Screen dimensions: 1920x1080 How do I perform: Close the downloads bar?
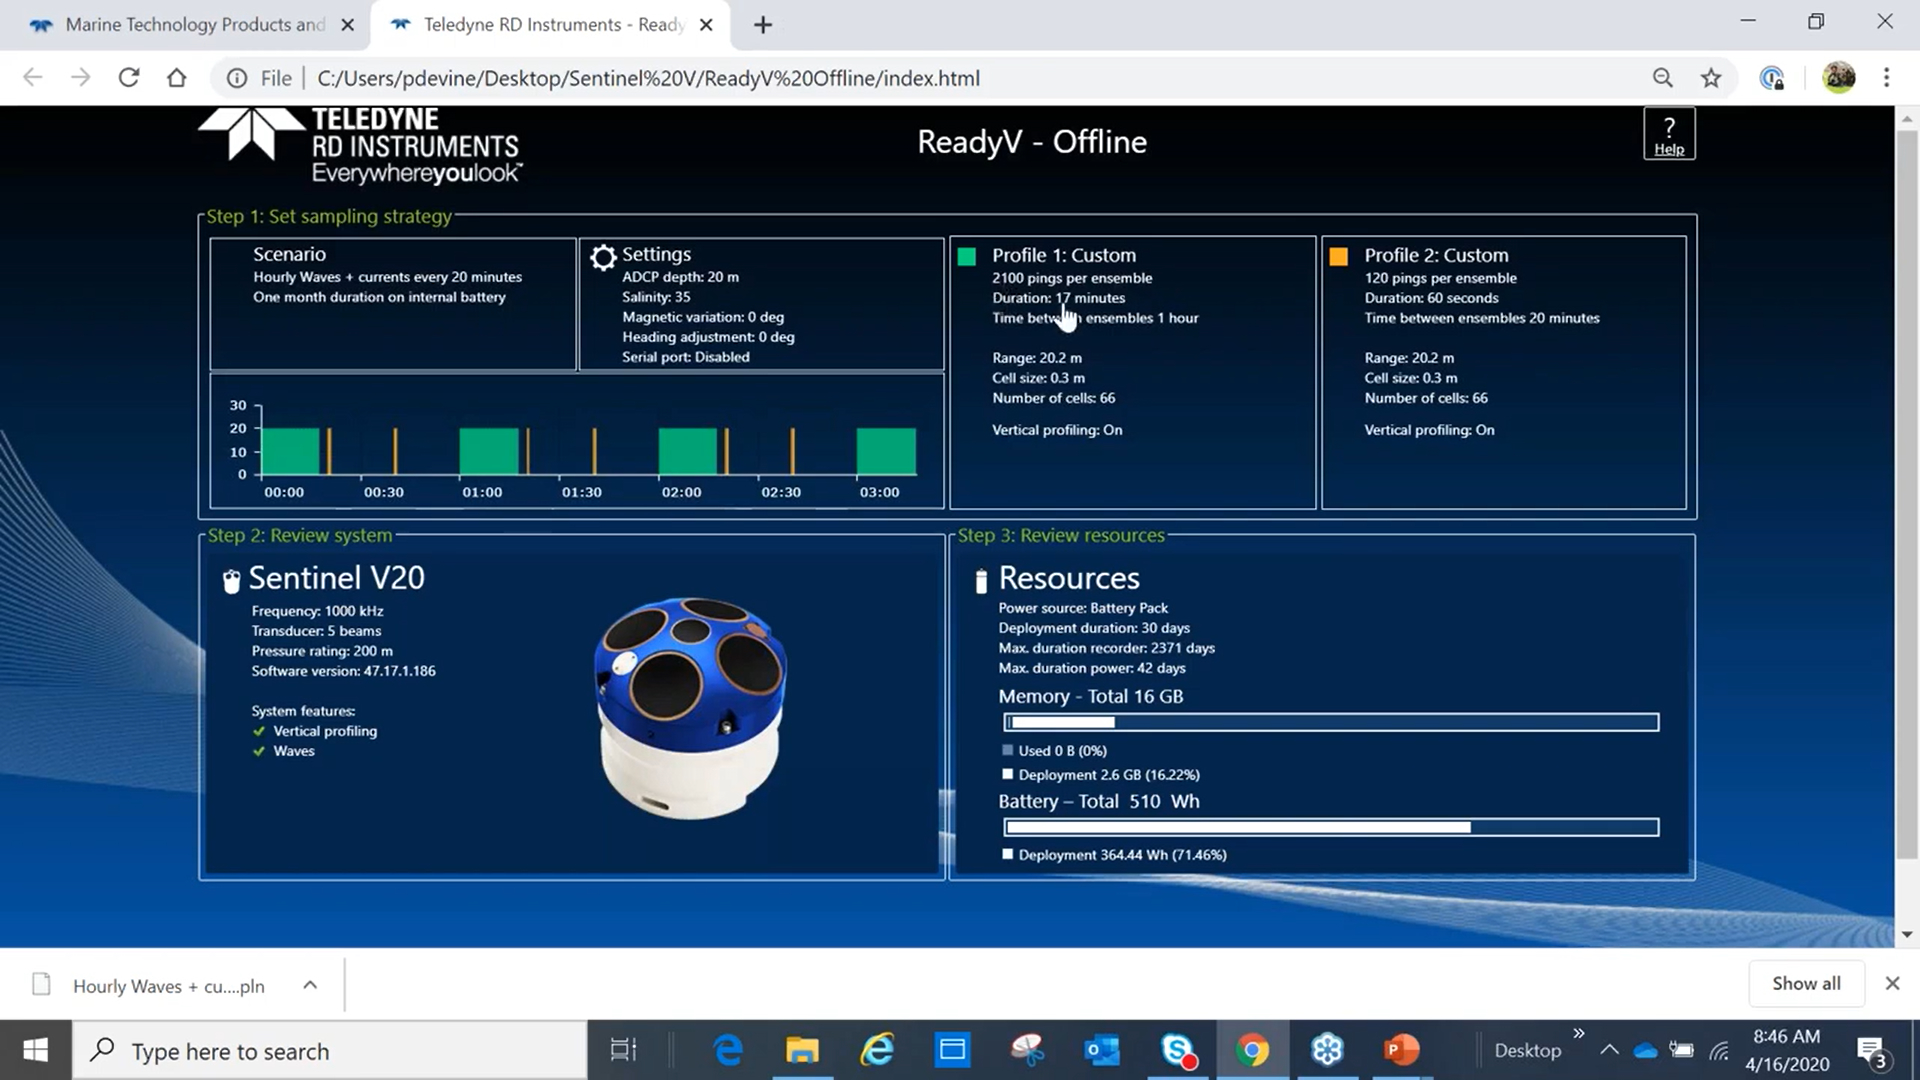tap(1892, 983)
